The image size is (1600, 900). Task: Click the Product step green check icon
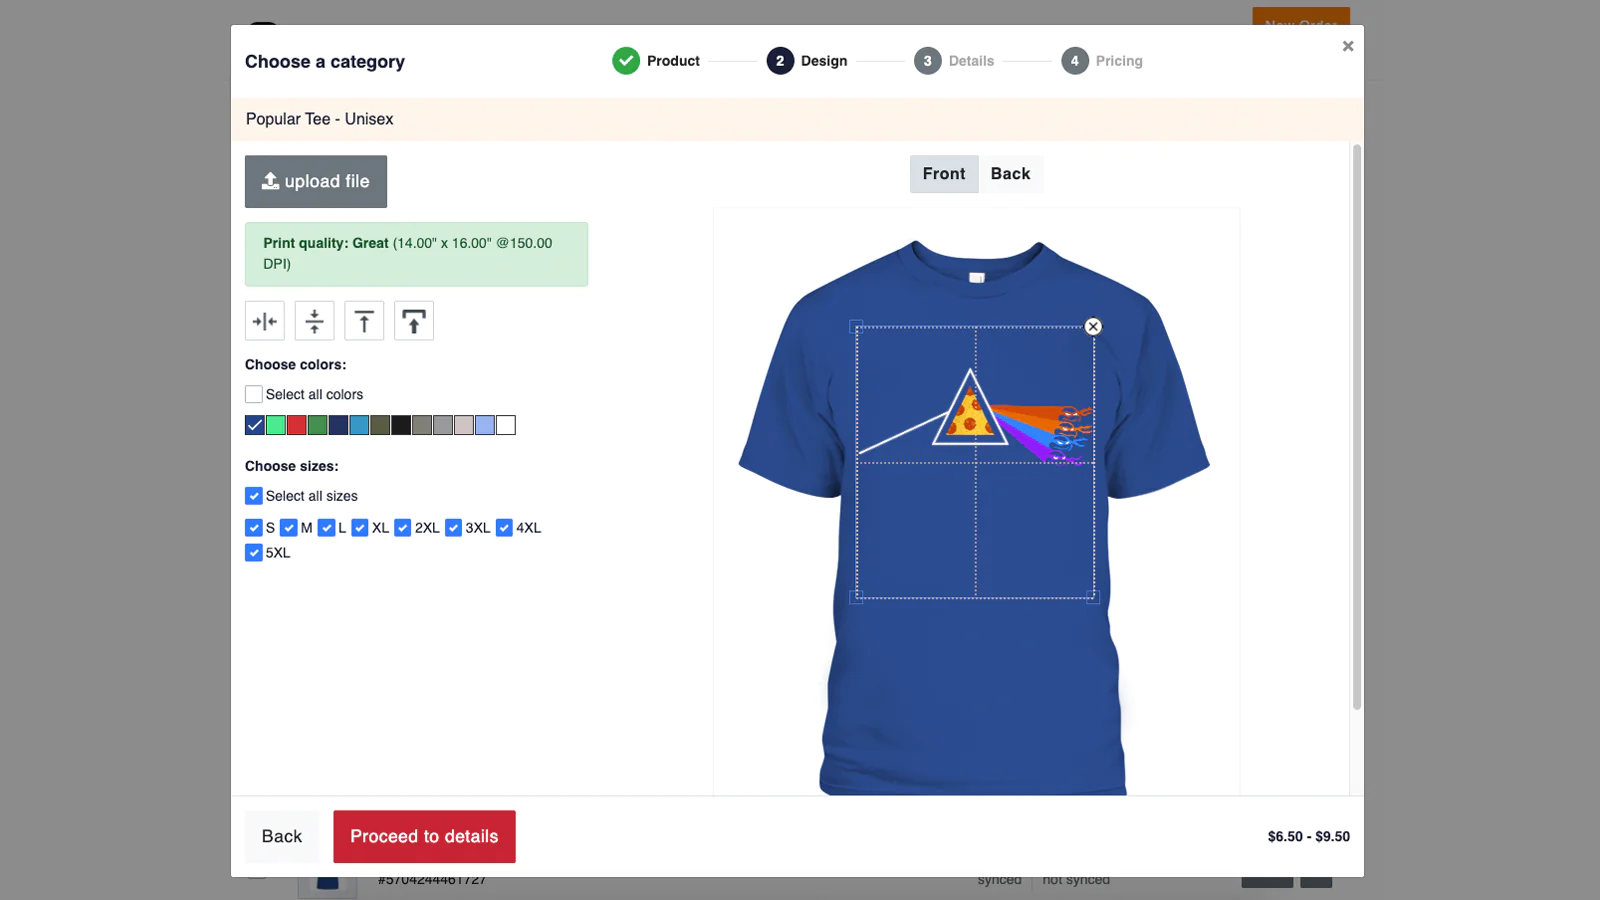(x=626, y=61)
